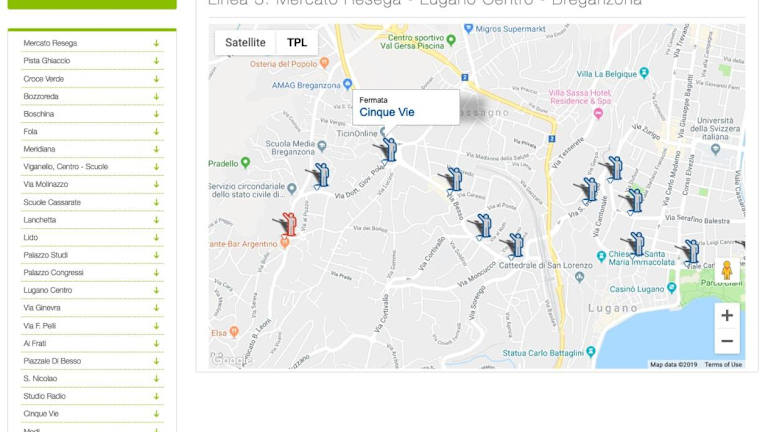Zoom in the map with plus button

pos(727,316)
